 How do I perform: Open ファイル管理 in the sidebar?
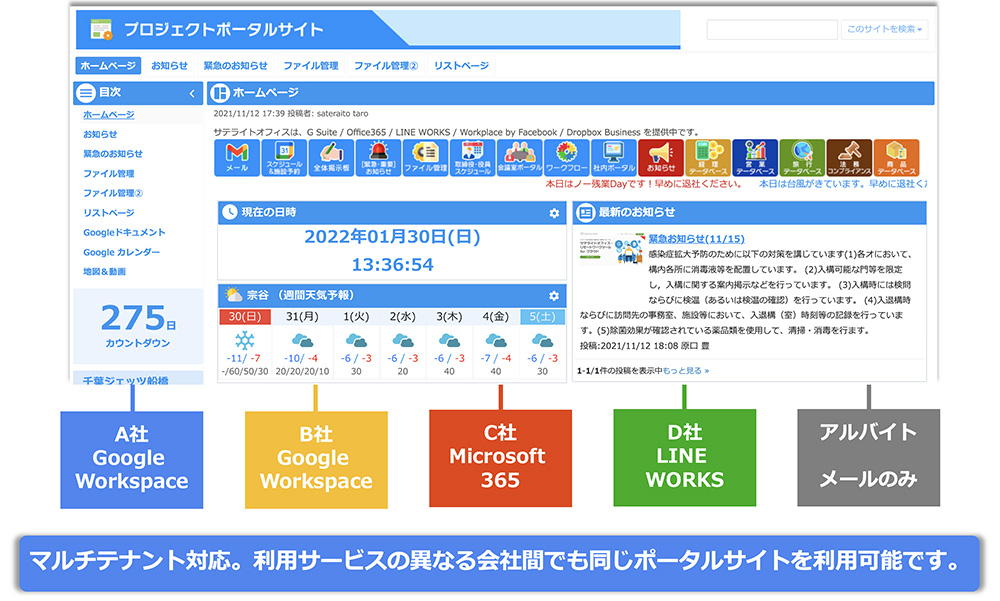click(108, 174)
